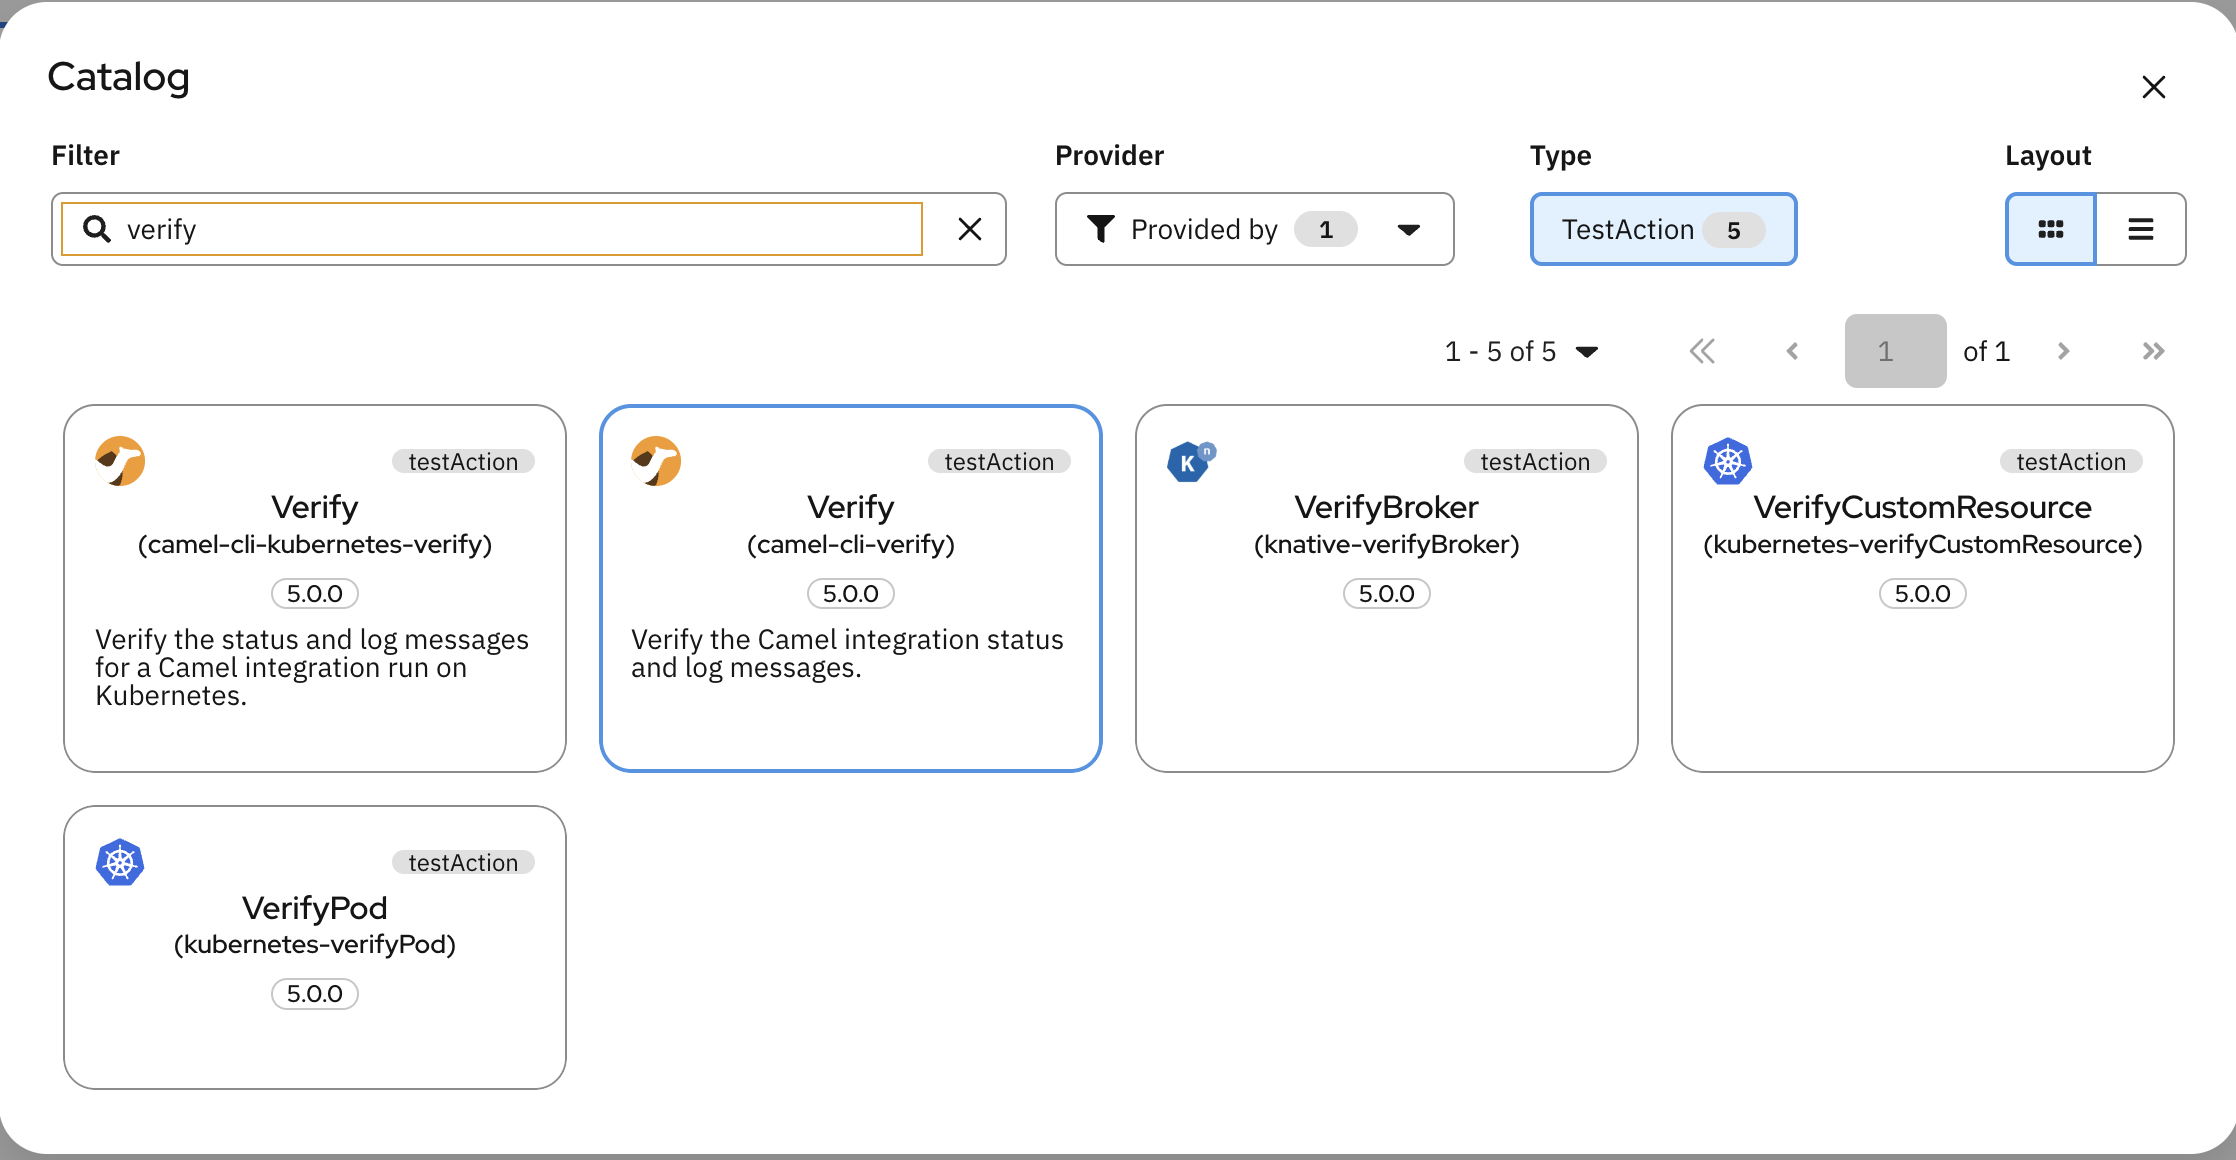
Task: Click Camel icon on camel-cli-kubernetes-verify card
Action: (x=120, y=461)
